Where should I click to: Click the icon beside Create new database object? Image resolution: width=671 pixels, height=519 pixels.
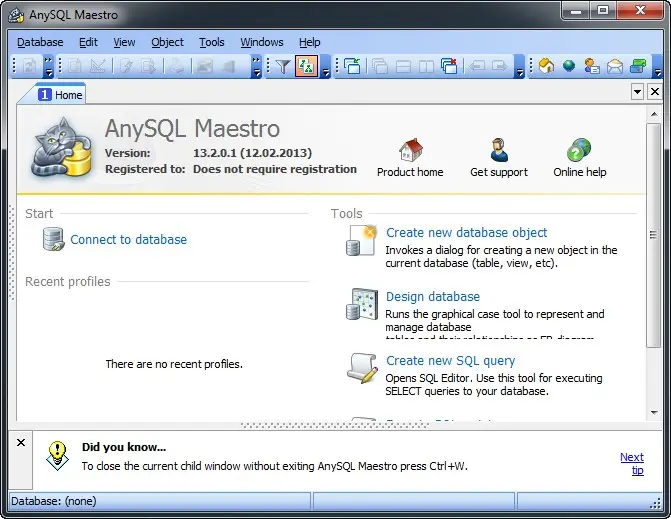coord(362,240)
